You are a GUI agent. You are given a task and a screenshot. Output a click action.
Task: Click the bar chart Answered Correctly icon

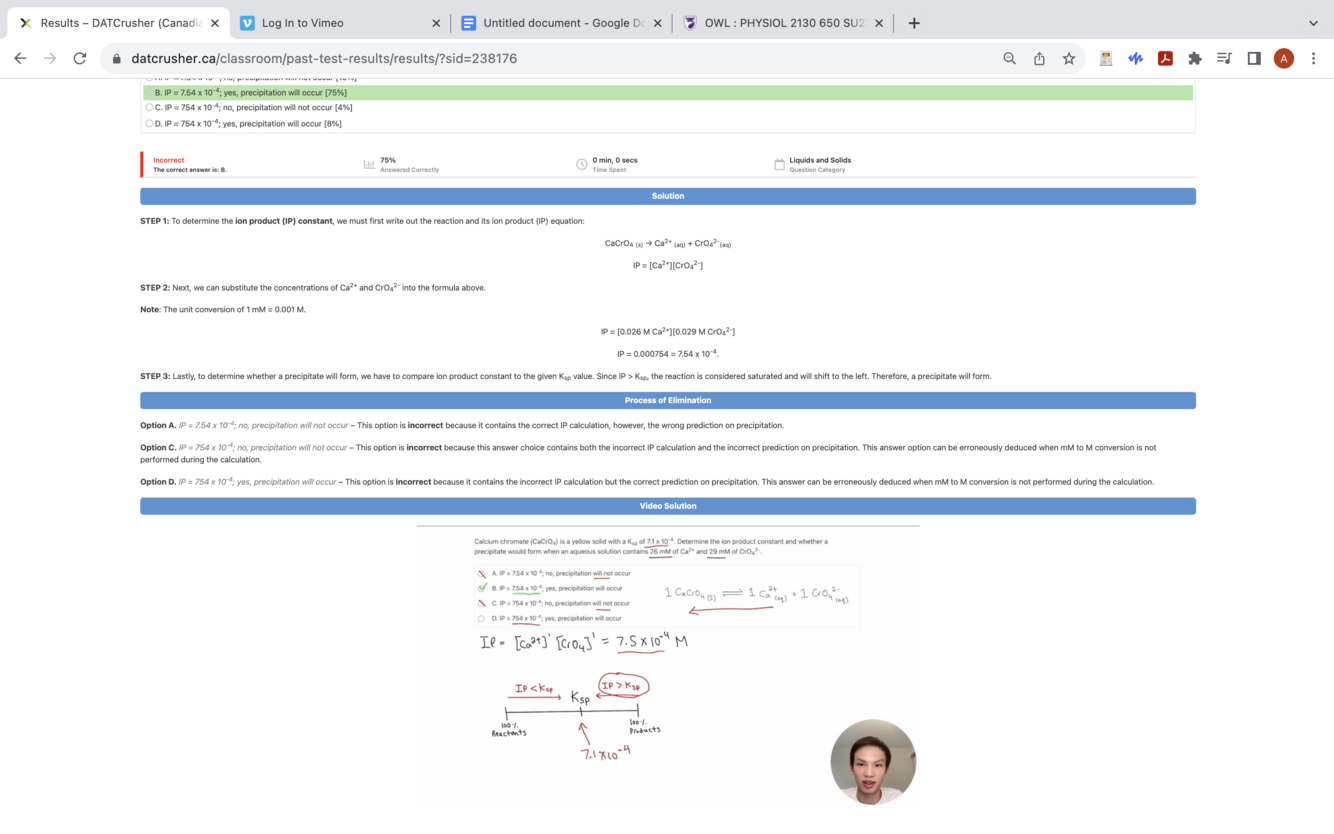369,164
